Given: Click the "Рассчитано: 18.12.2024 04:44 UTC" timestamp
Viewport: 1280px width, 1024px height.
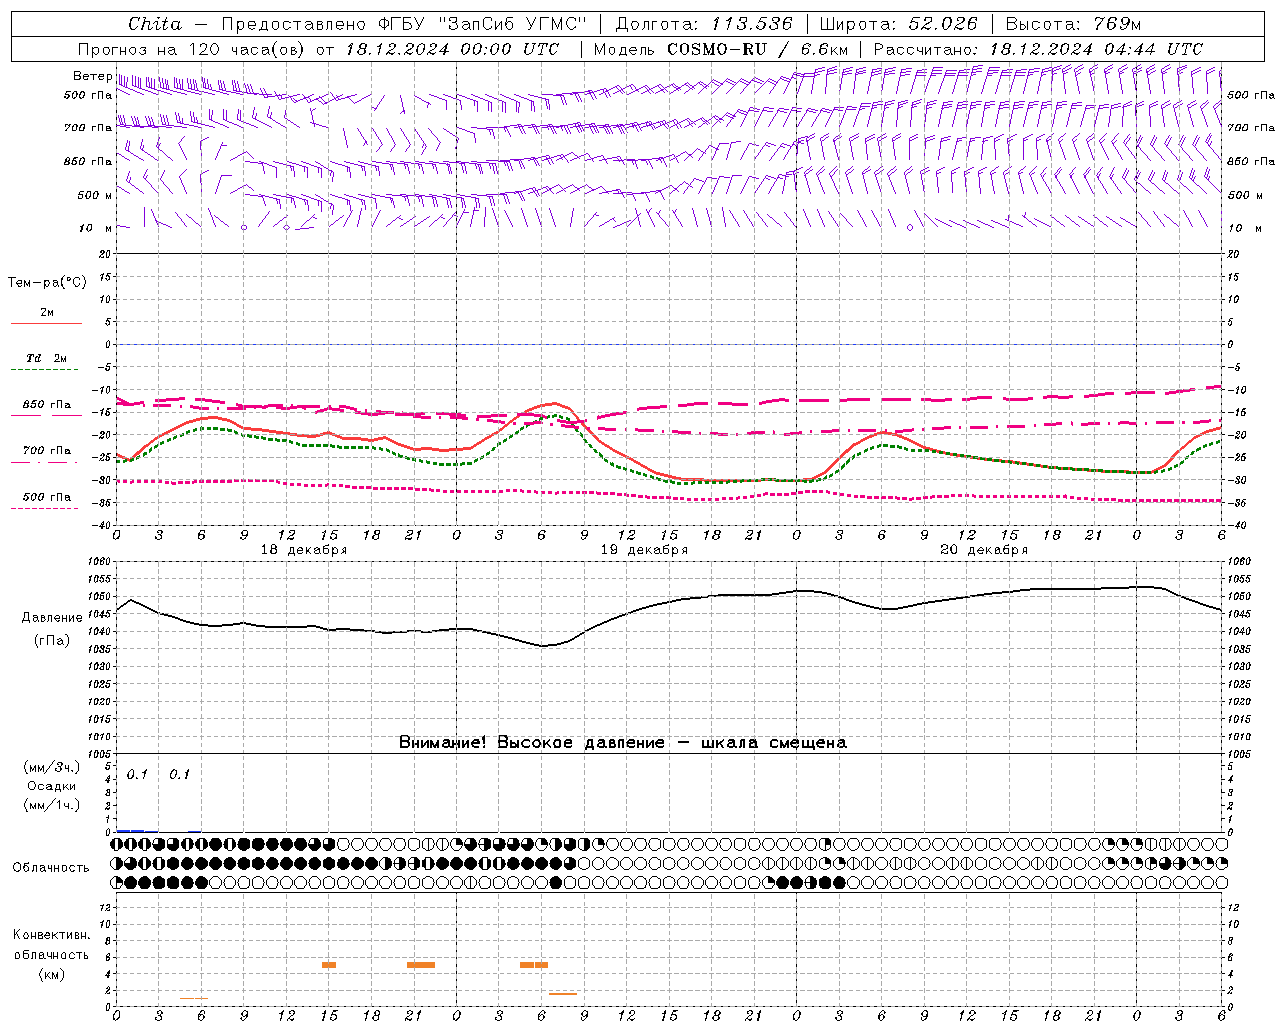Looking at the screenshot, I should tap(1038, 49).
